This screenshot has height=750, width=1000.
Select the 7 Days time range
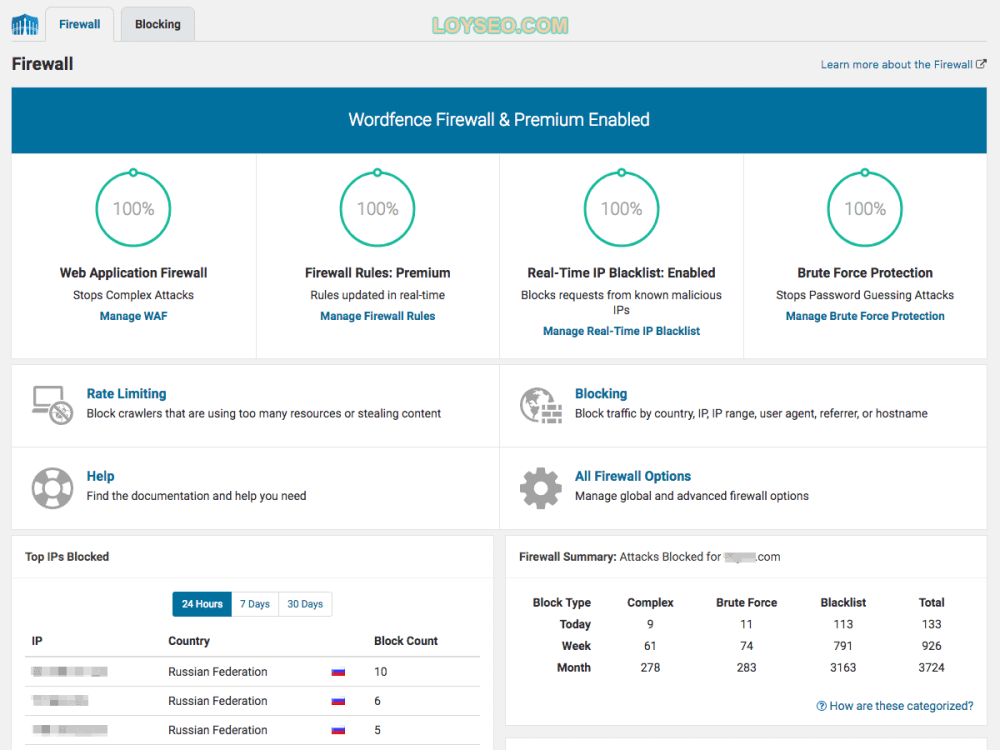pos(255,604)
